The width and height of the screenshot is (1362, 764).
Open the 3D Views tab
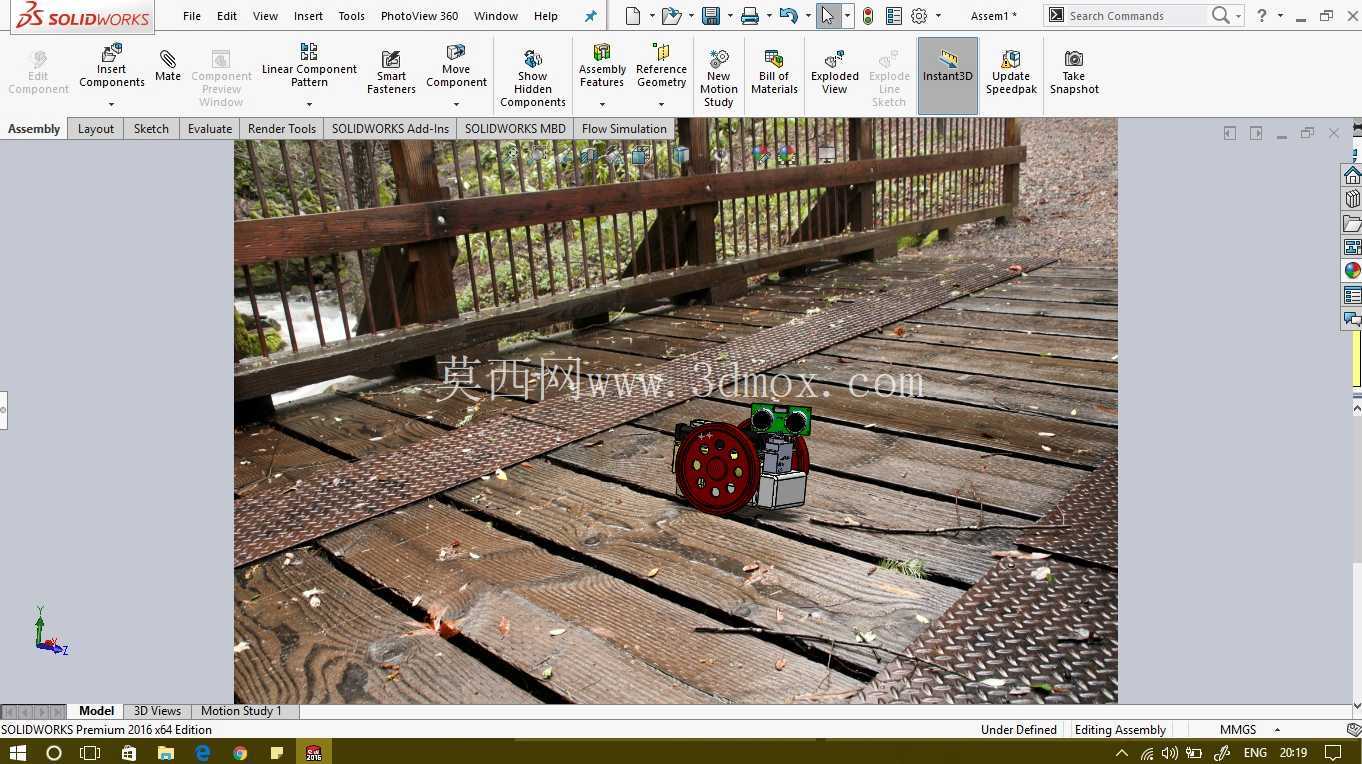coord(157,711)
